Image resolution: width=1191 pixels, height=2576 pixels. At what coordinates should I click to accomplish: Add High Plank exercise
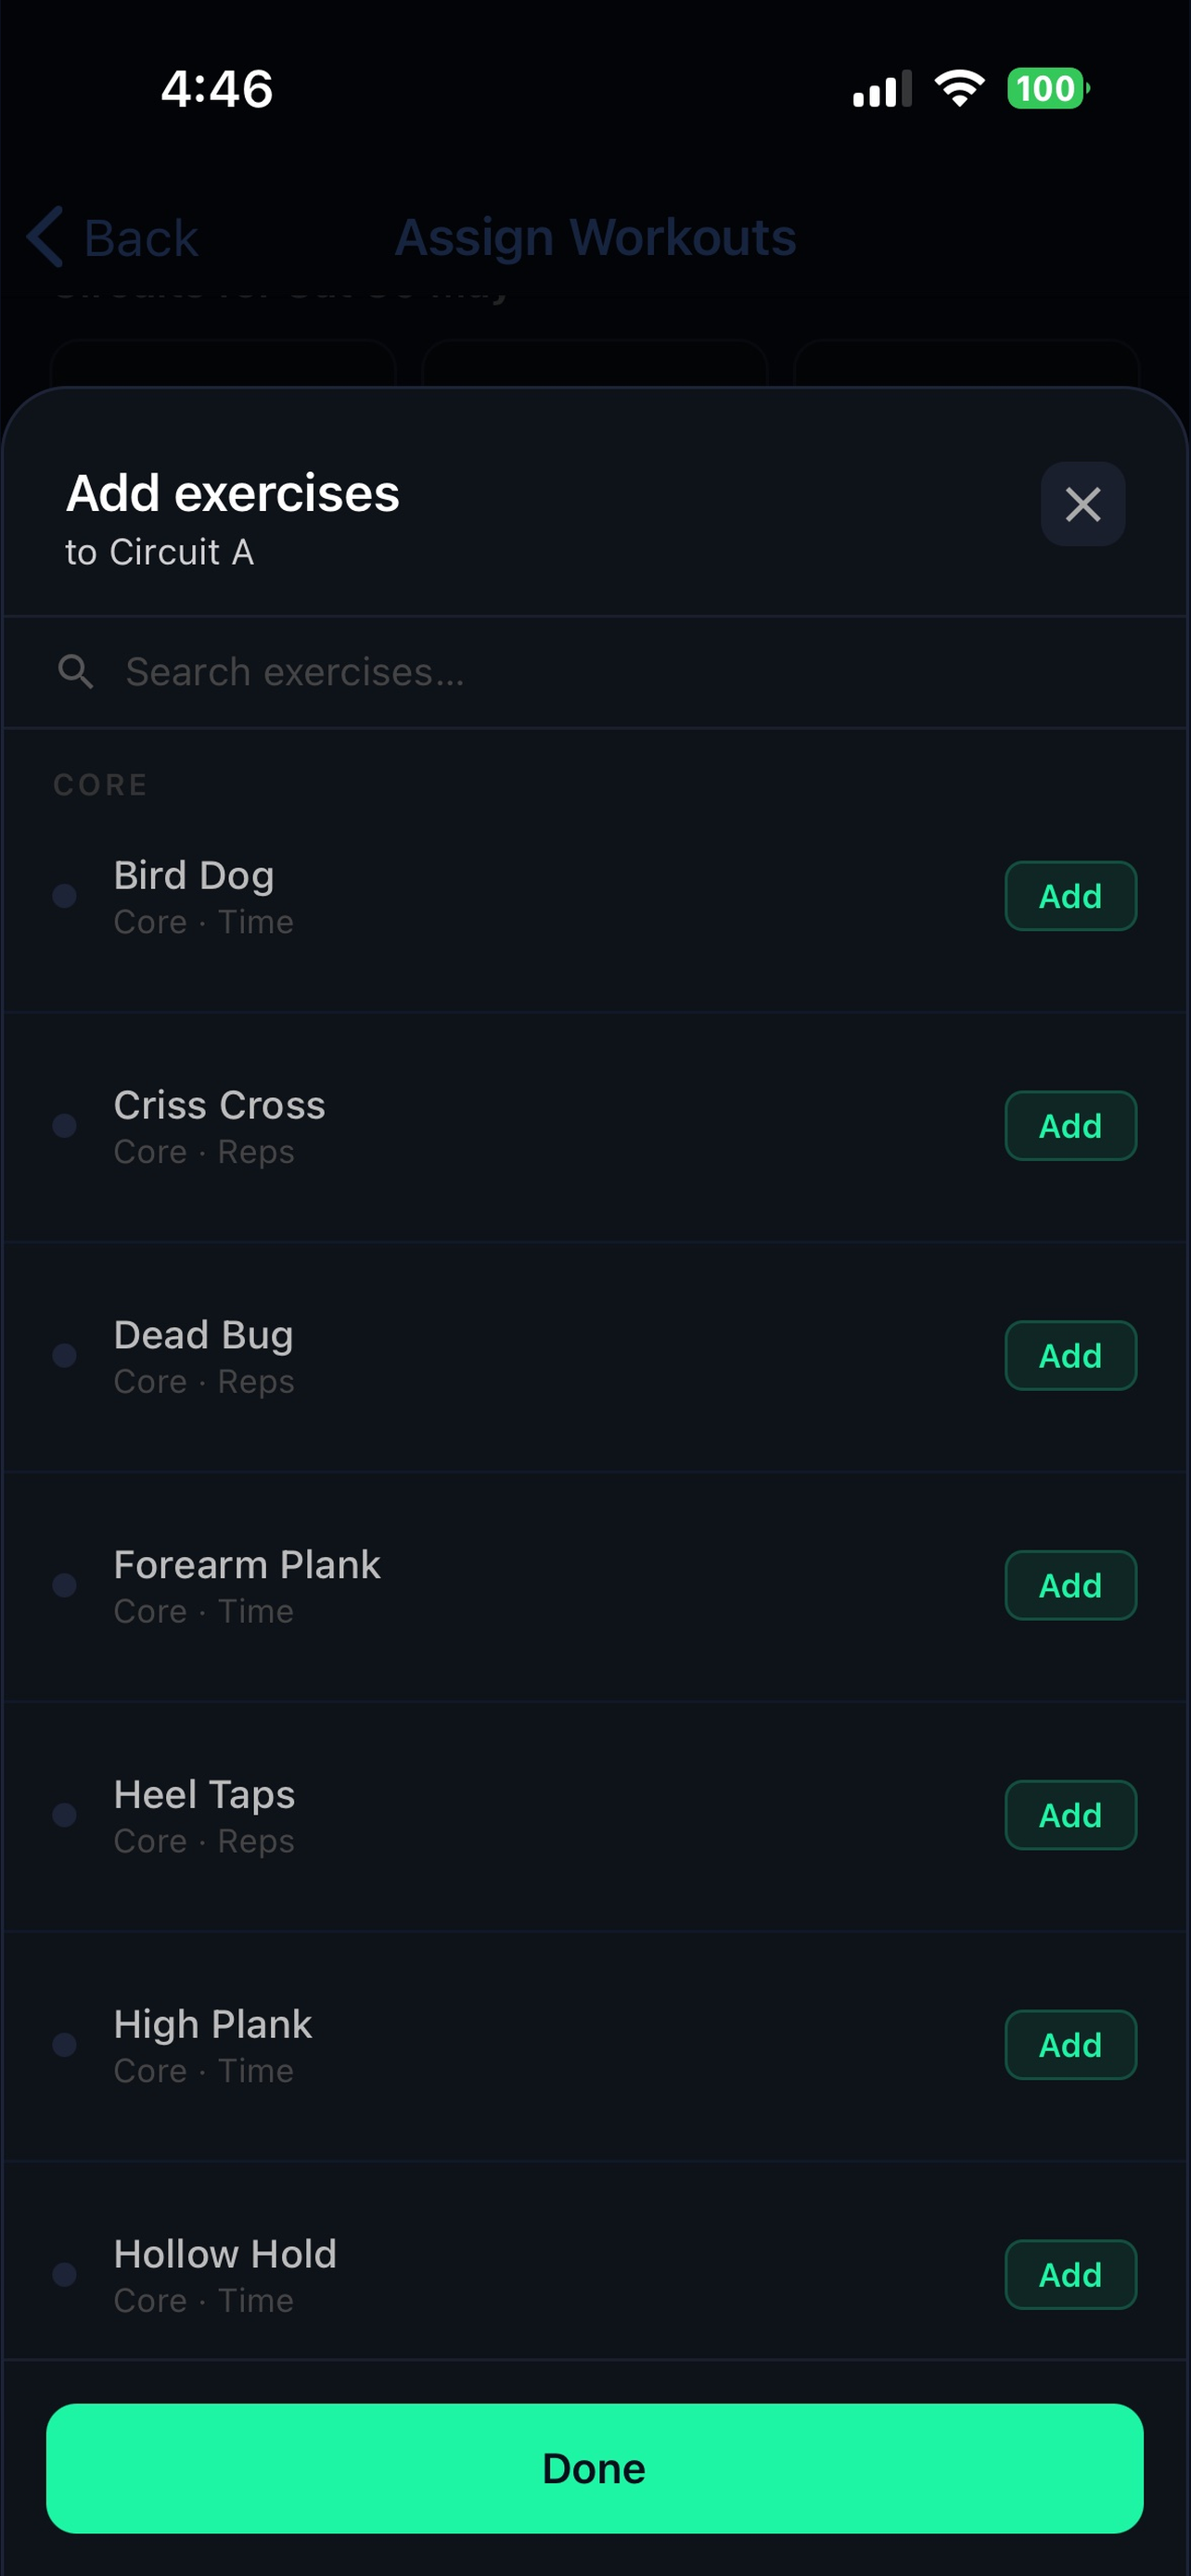[1070, 2046]
